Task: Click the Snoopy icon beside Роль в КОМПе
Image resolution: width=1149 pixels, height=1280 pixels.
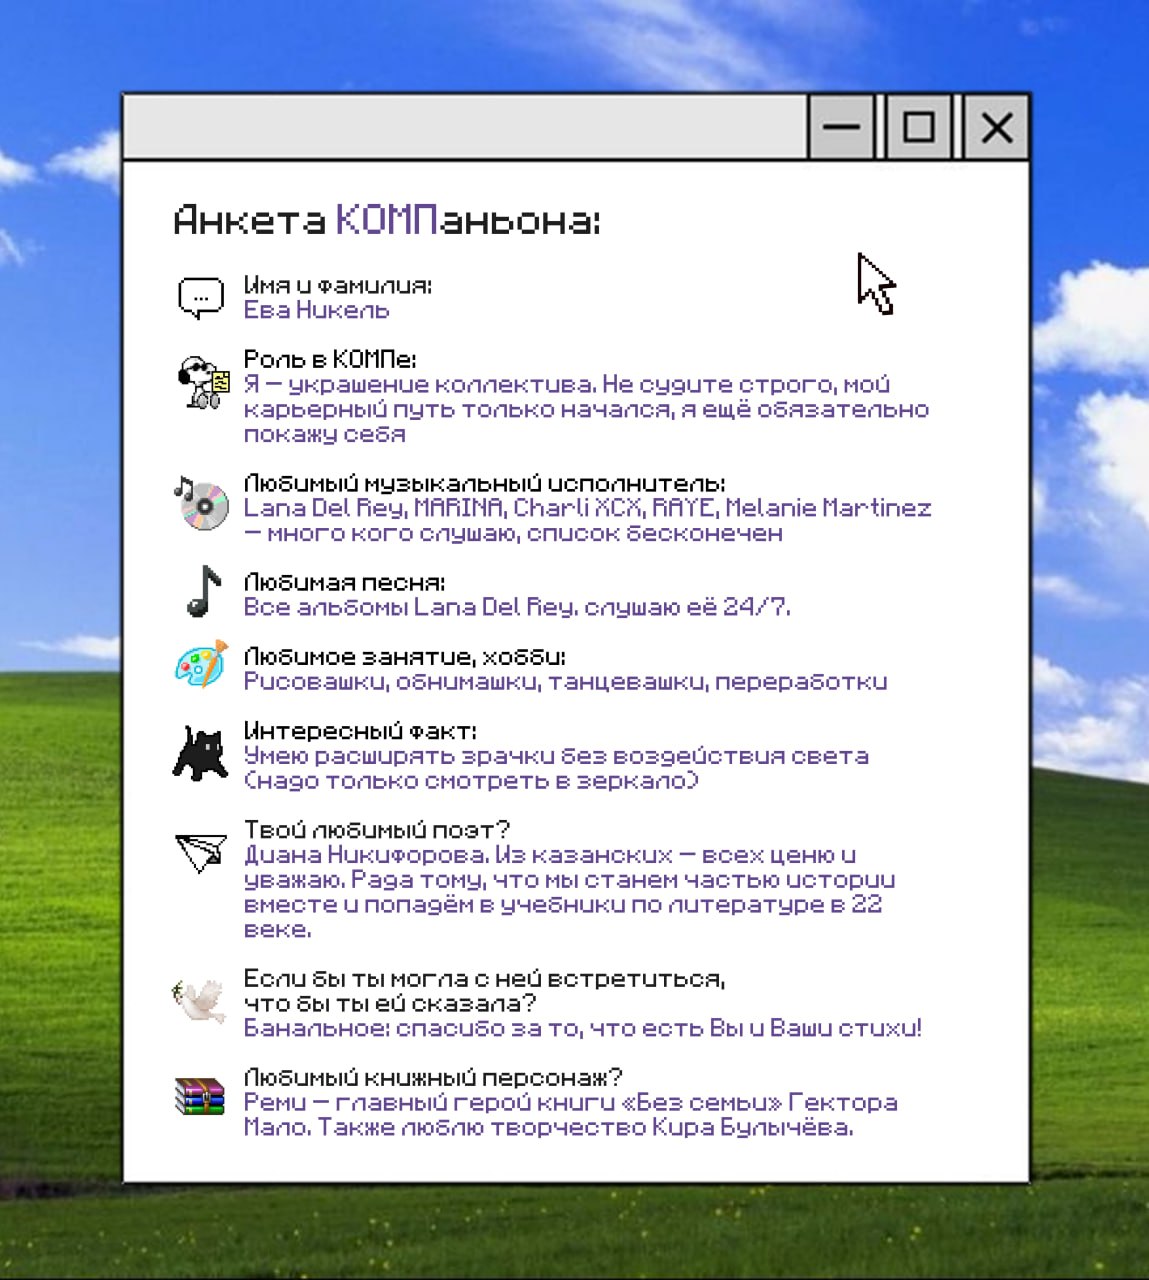Action: pos(204,381)
